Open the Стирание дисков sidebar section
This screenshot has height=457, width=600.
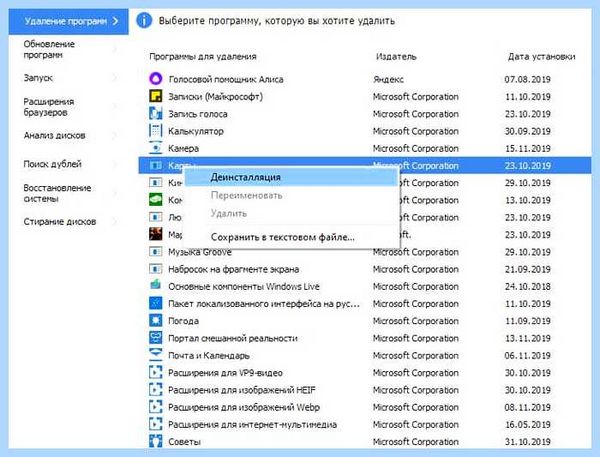68,221
